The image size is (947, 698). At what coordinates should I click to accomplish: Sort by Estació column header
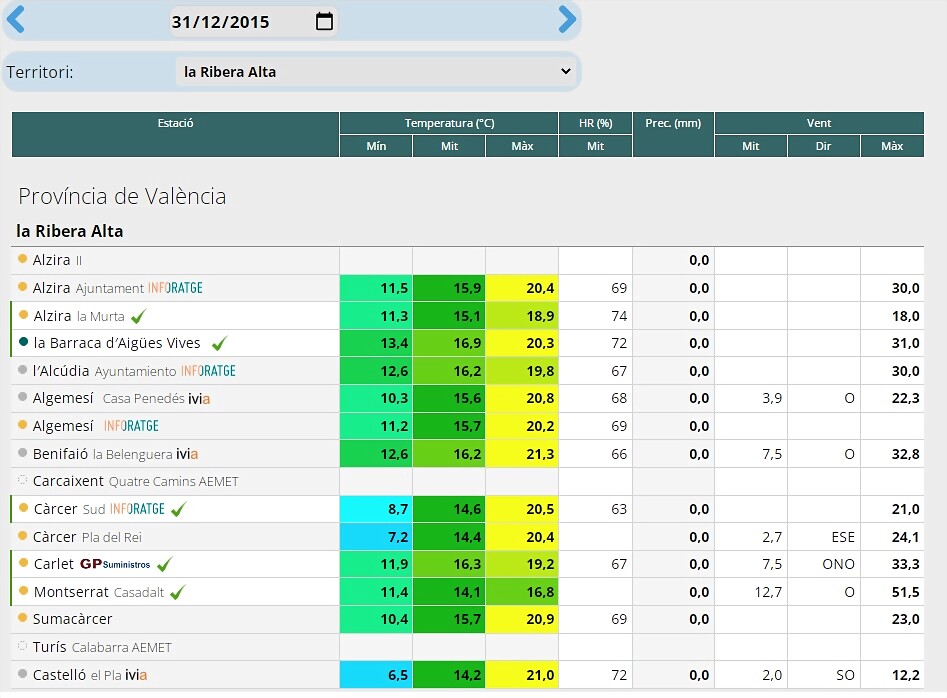pyautogui.click(x=175, y=134)
